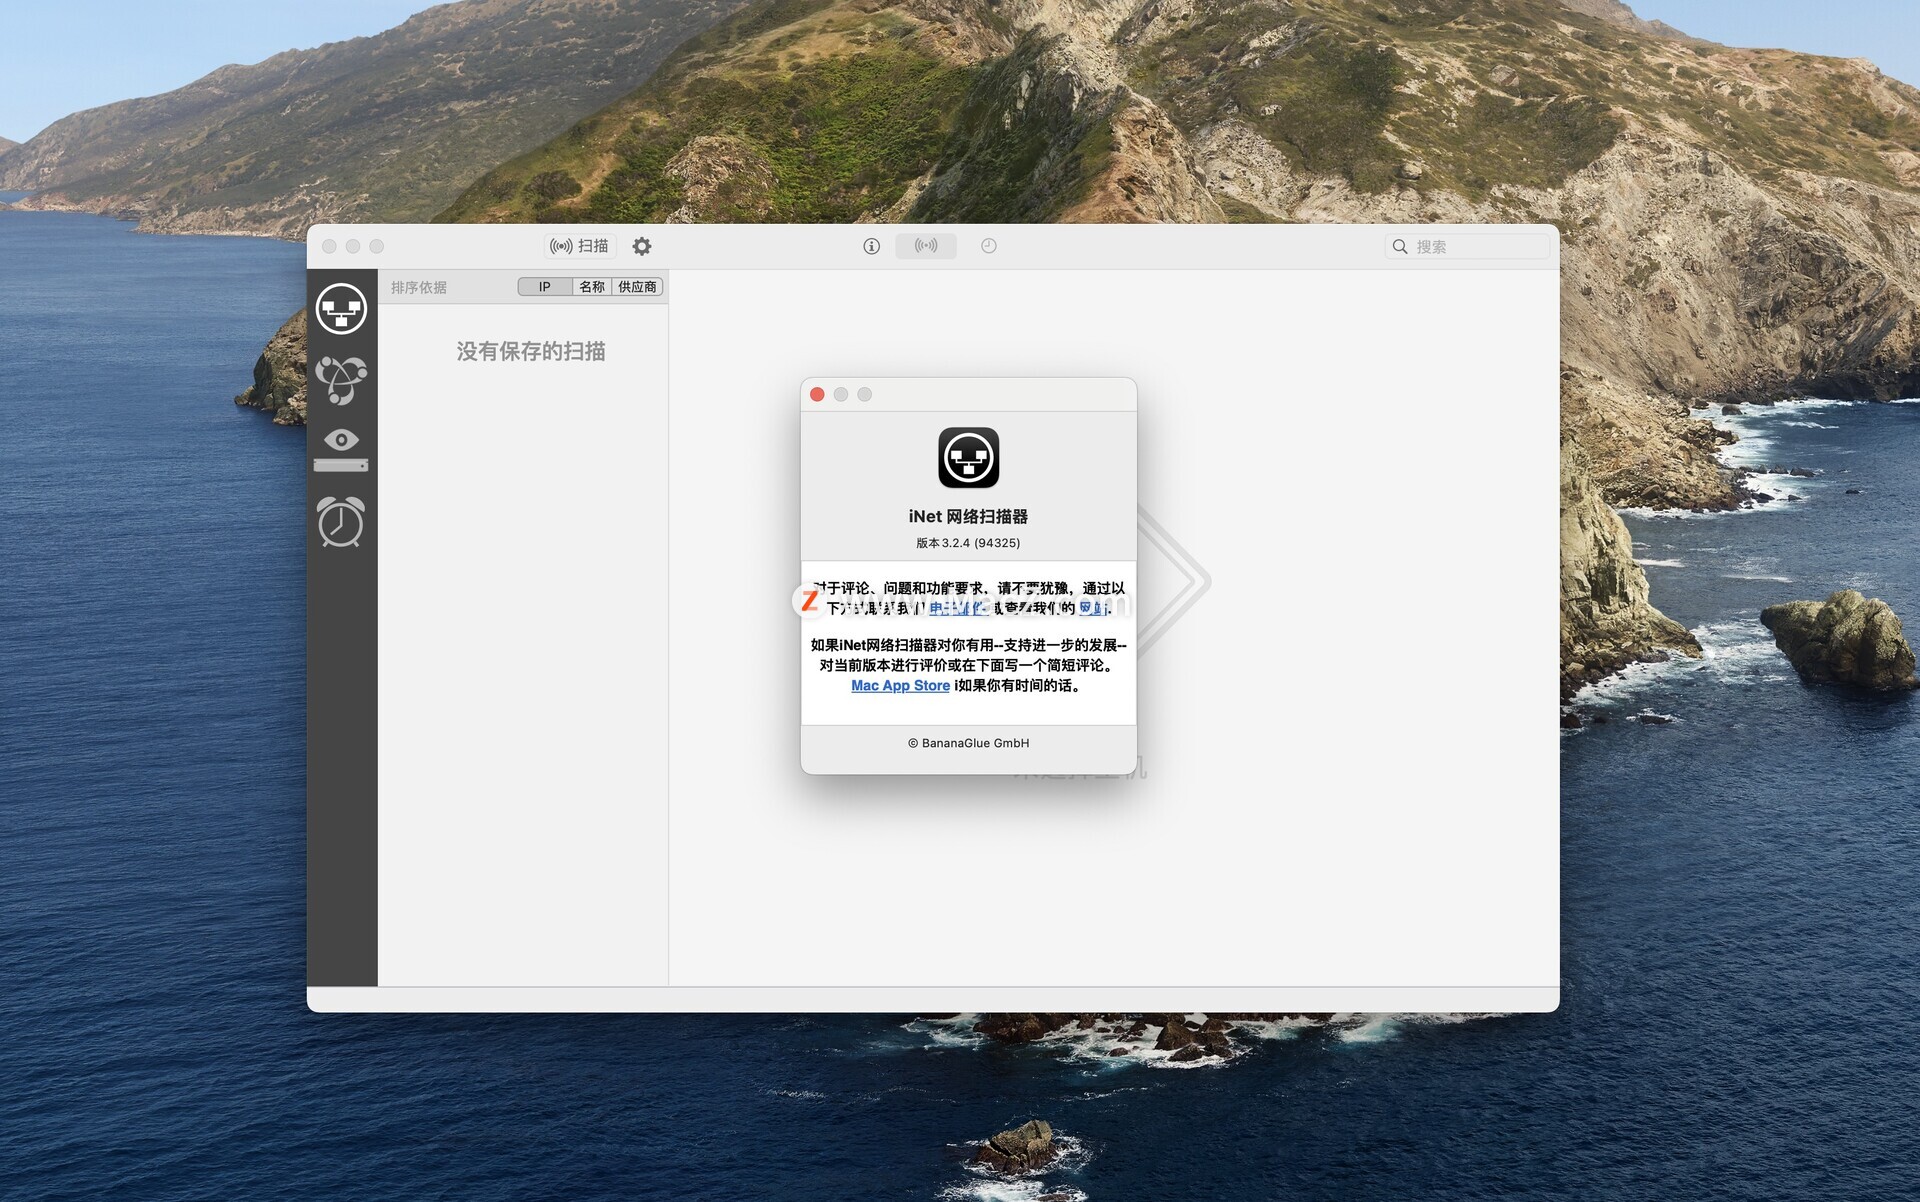The image size is (1920, 1202).
Task: Open the Bonjour browser sidebar icon
Action: [x=341, y=380]
